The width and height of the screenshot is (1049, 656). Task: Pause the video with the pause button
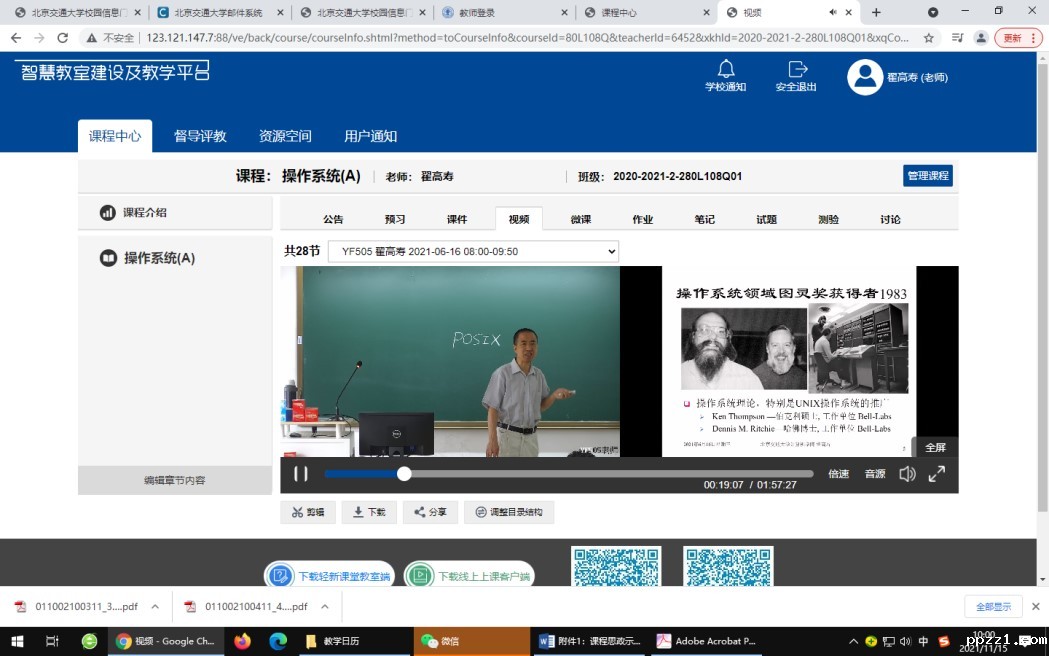coord(301,474)
